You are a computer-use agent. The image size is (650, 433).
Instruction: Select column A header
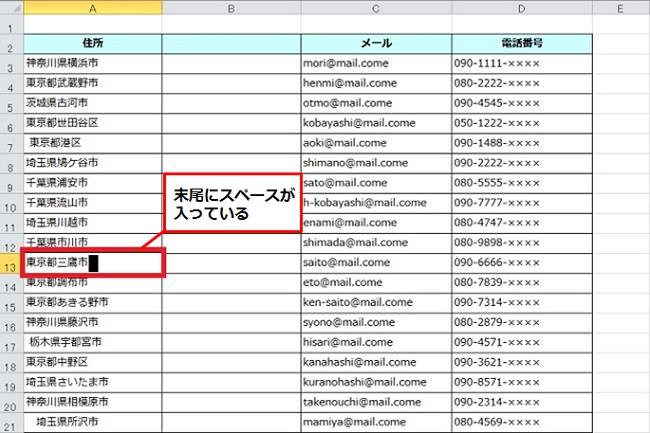click(x=92, y=8)
